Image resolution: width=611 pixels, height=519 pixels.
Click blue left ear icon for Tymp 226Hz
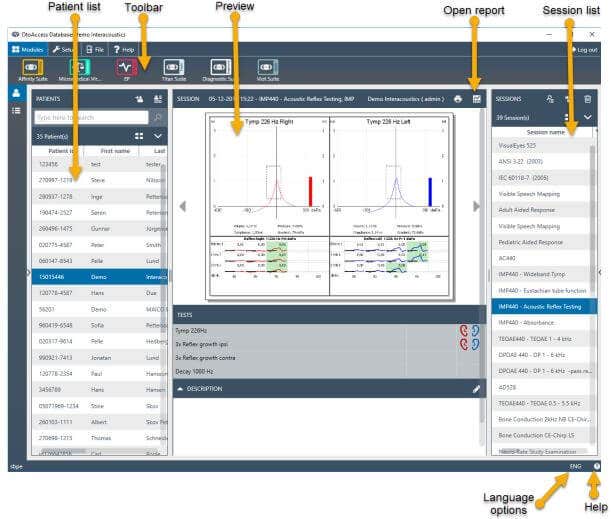(475, 330)
